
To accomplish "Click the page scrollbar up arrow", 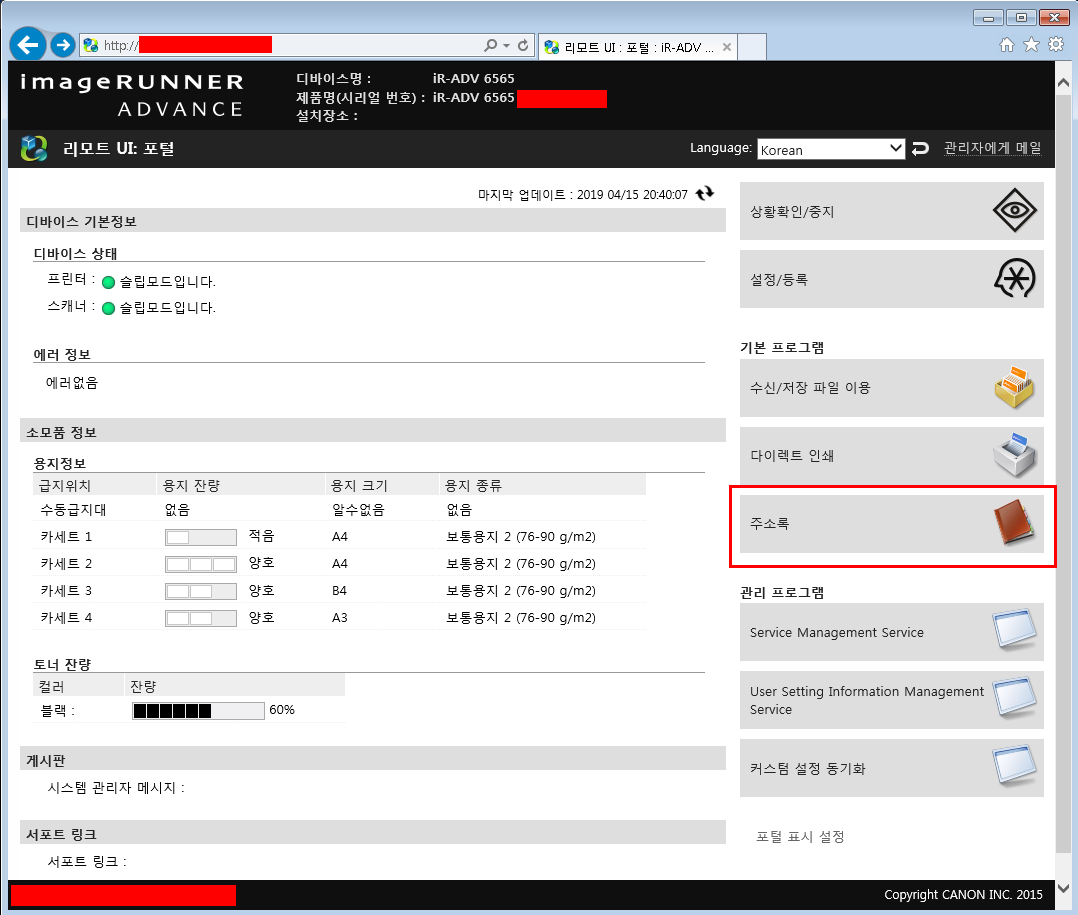I will pos(1063,82).
